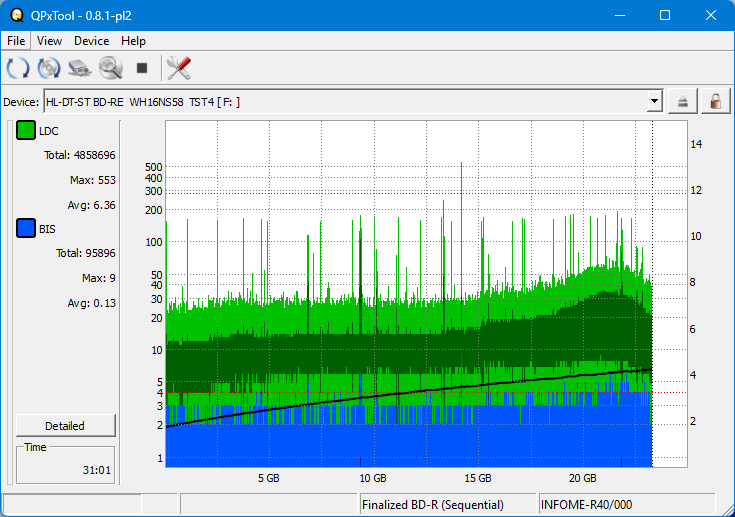Click the elapsed time 31:01 value
This screenshot has height=517, width=735.
click(97, 470)
